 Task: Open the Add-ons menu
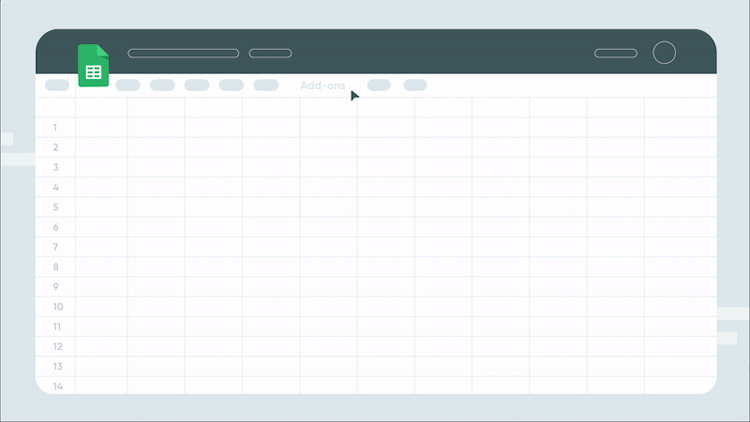coord(323,86)
